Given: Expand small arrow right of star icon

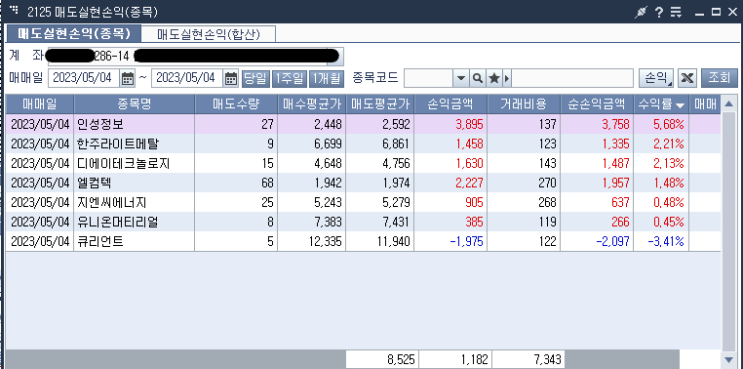Looking at the screenshot, I should [x=507, y=79].
